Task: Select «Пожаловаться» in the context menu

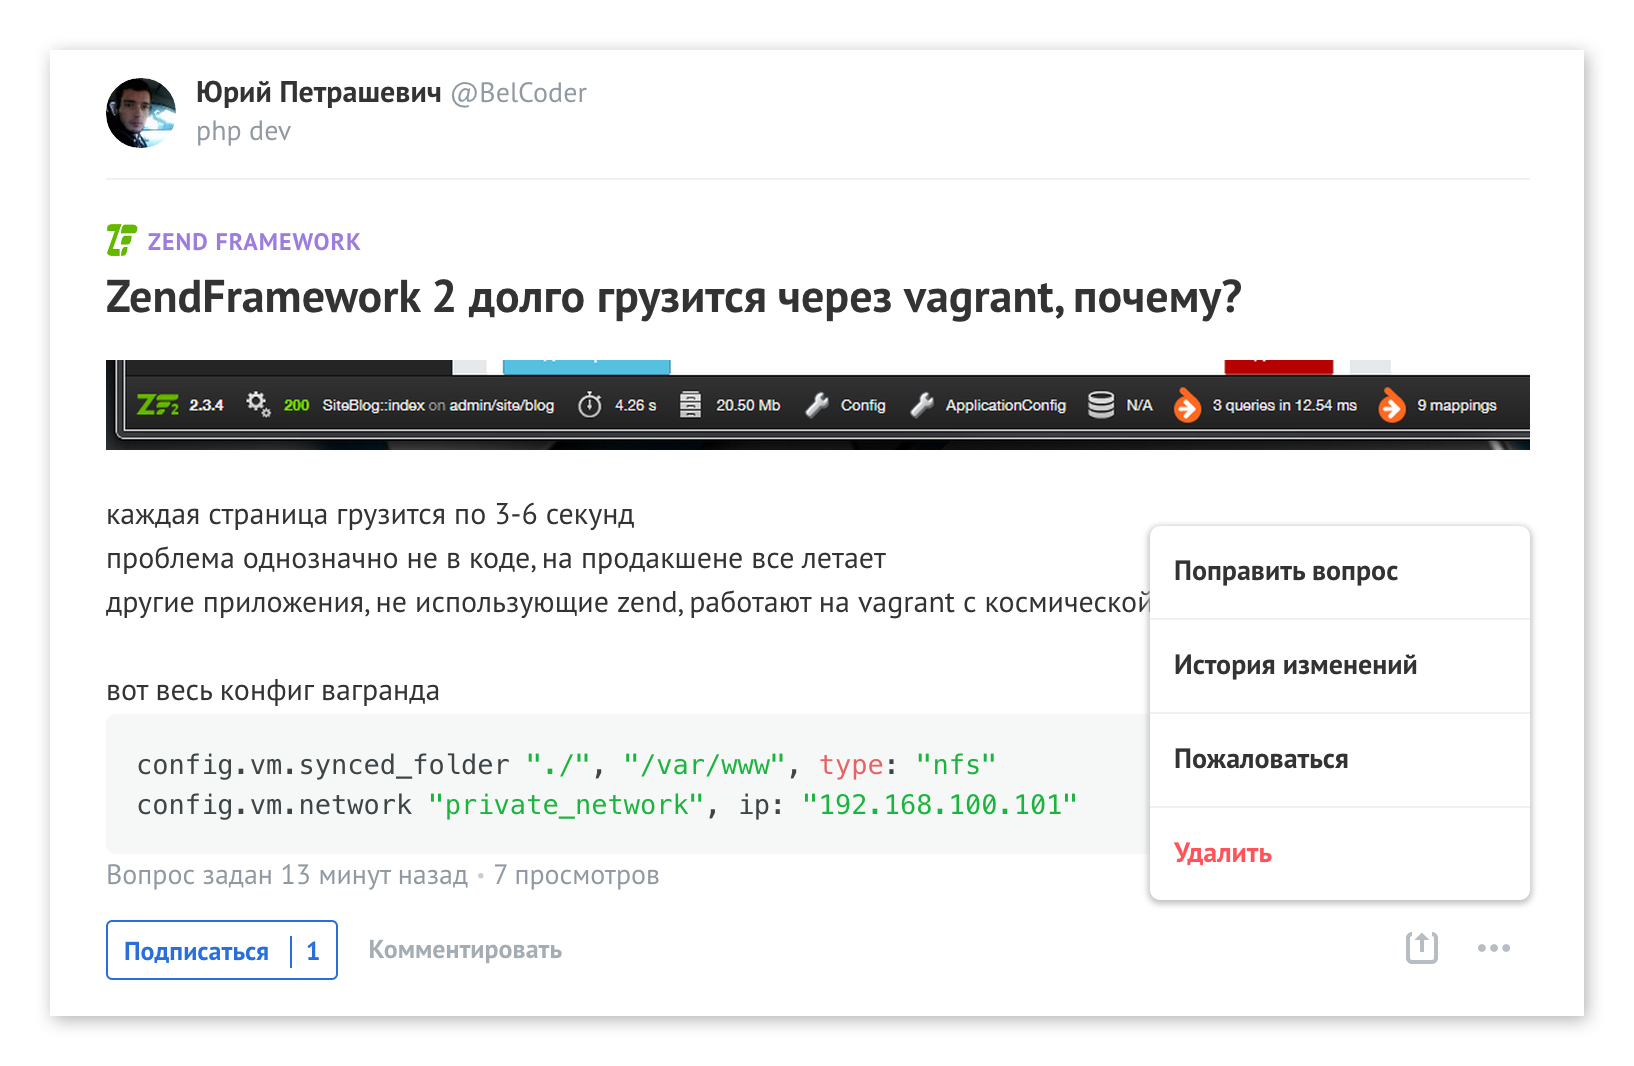Action: click(1261, 759)
